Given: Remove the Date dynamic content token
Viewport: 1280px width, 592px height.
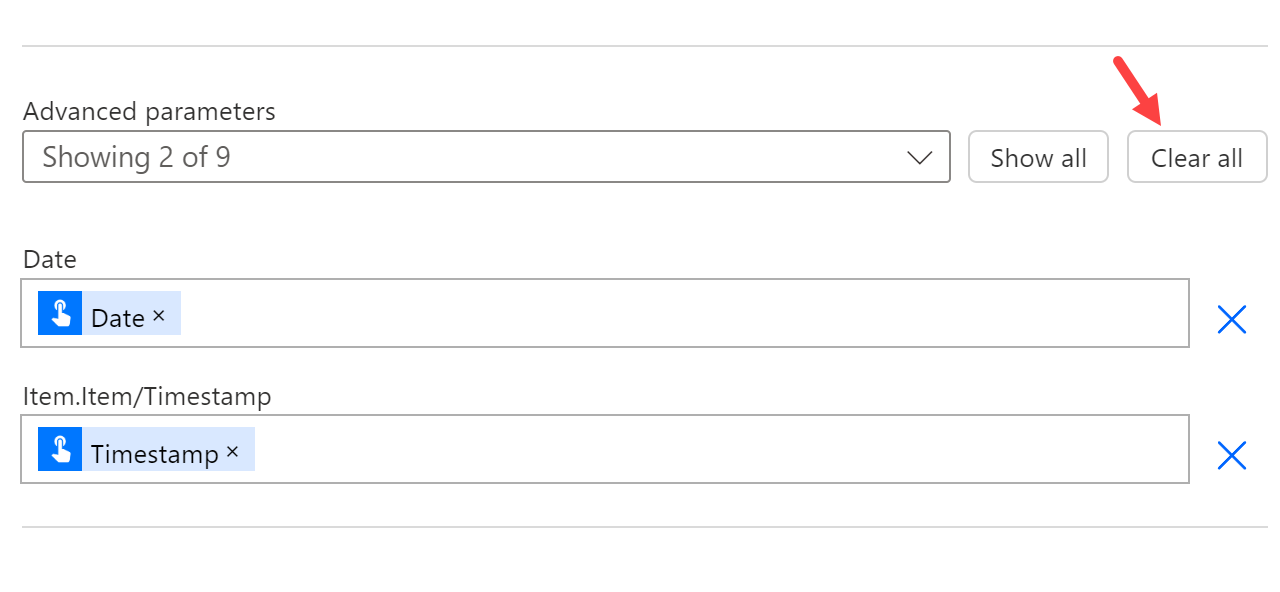Looking at the screenshot, I should coord(158,316).
